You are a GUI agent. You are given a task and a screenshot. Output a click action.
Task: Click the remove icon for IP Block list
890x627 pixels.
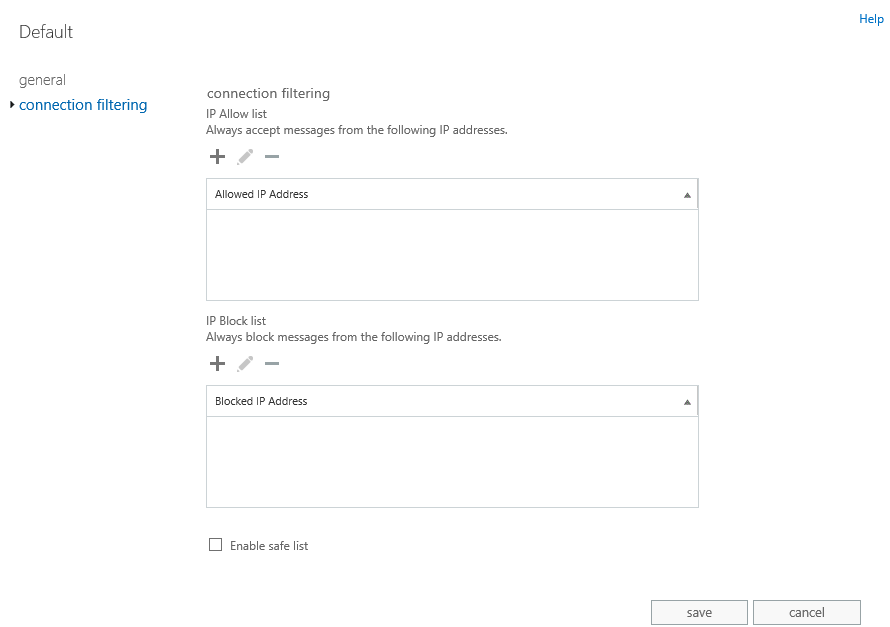click(x=271, y=364)
